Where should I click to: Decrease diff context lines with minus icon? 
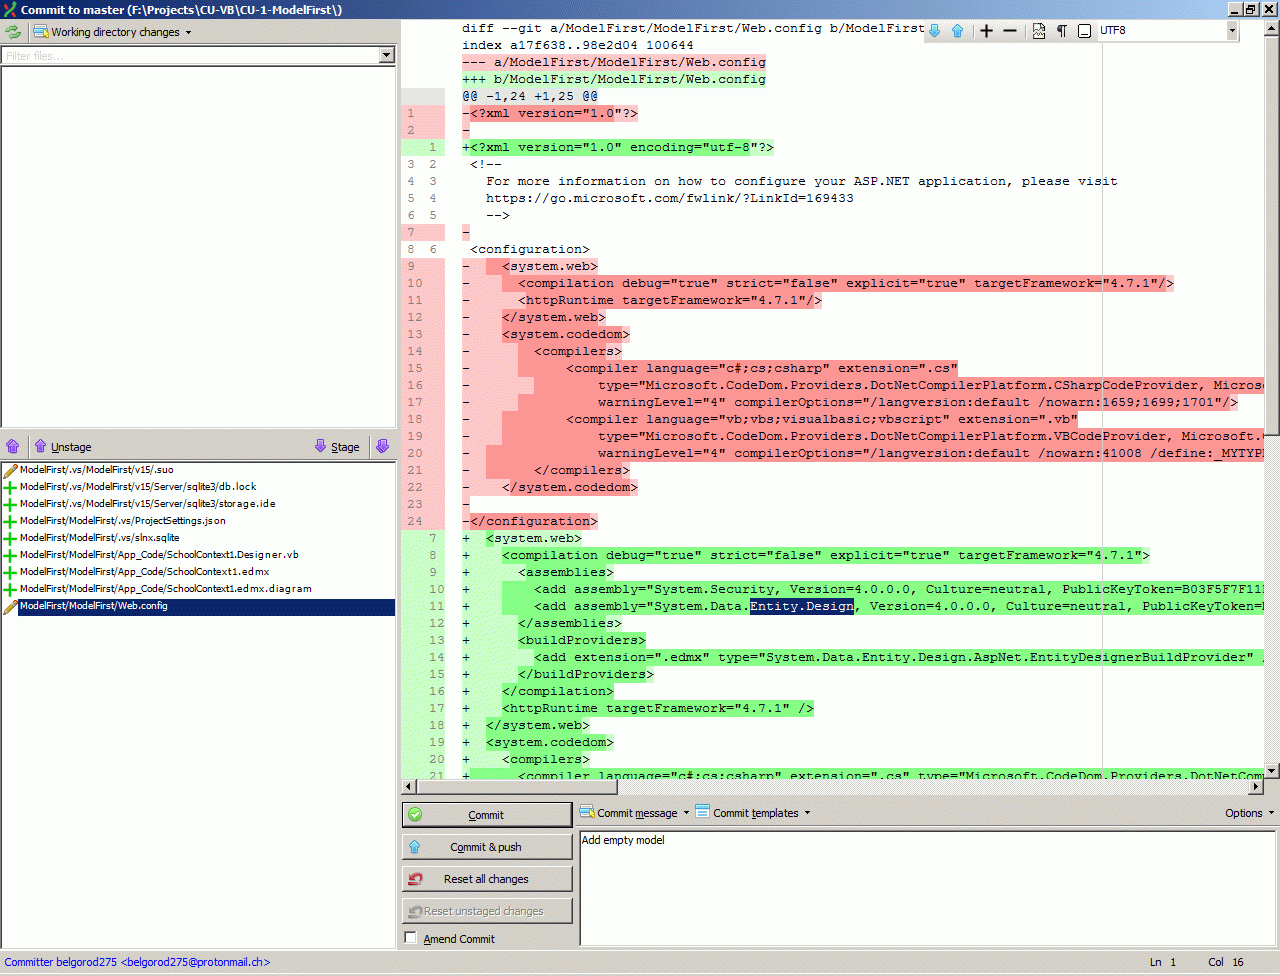[1010, 31]
